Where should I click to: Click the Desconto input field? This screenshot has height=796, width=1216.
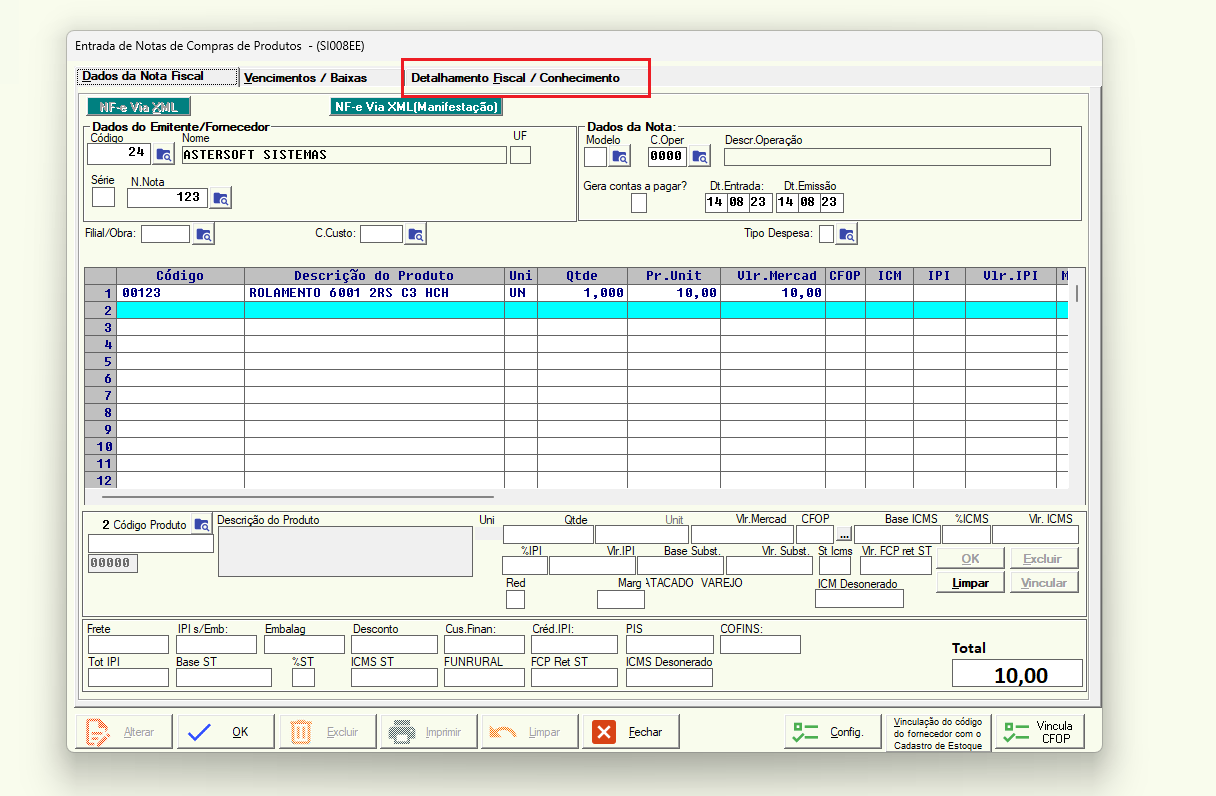click(x=395, y=645)
